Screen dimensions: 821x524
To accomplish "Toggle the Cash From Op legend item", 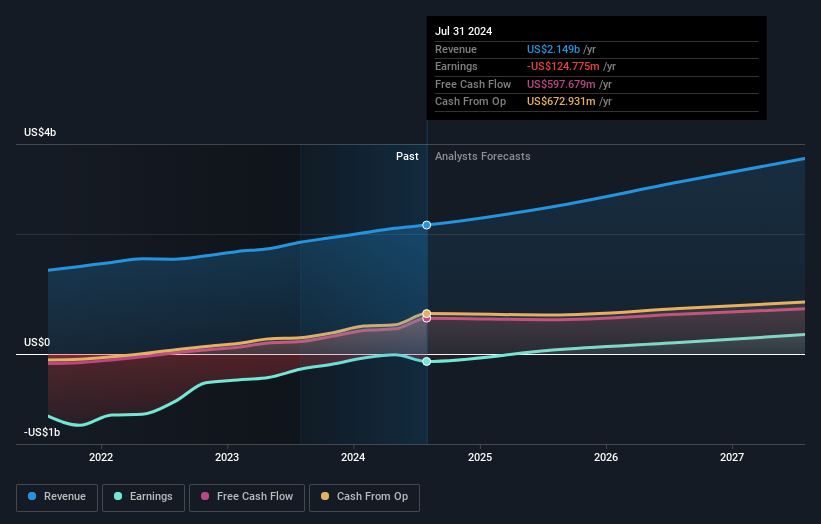I will (364, 497).
